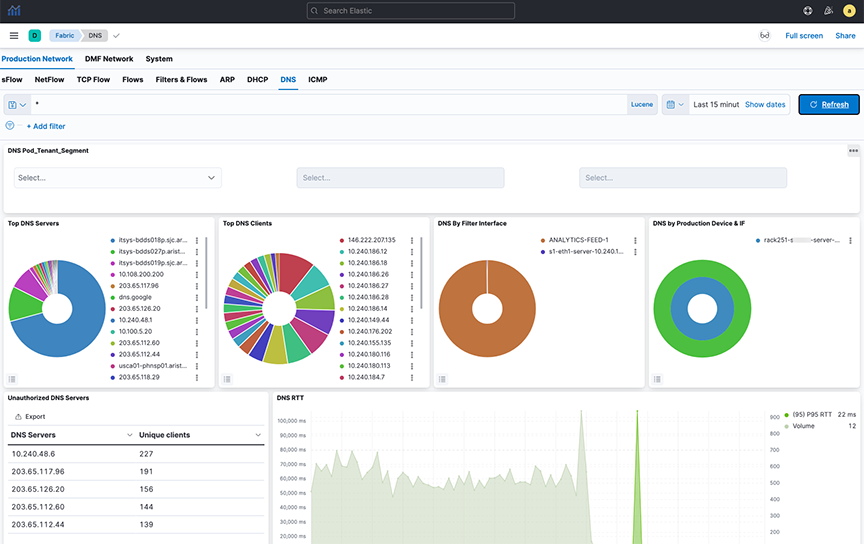Open the Filters & Flows sub-tab
Image resolution: width=864 pixels, height=544 pixels.
point(181,80)
